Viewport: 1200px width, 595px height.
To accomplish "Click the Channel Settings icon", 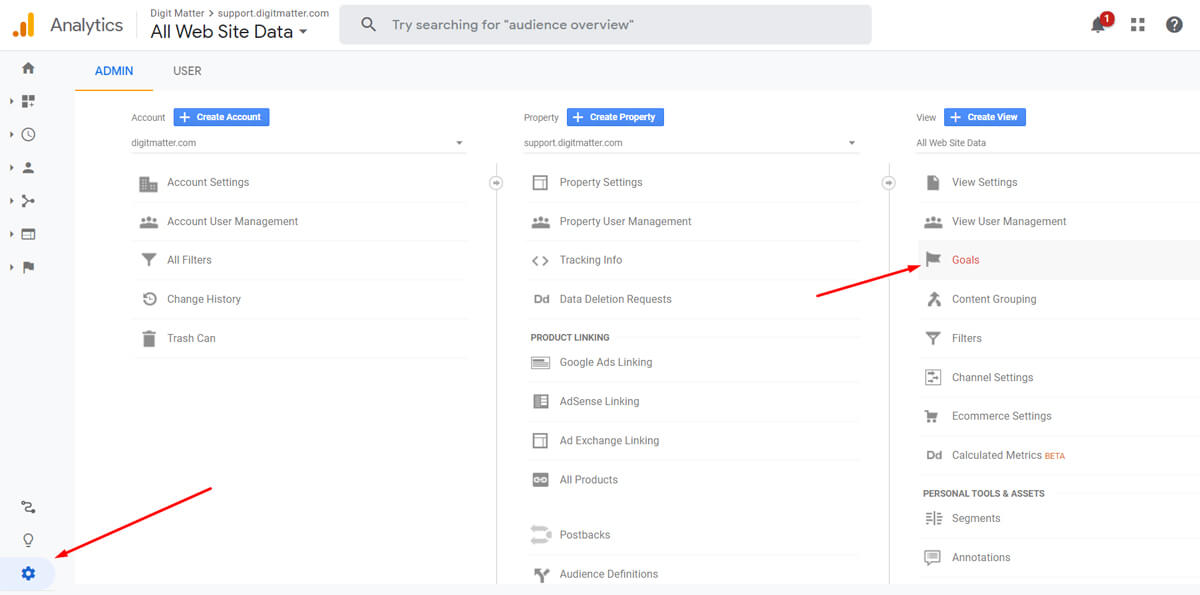I will (x=933, y=377).
